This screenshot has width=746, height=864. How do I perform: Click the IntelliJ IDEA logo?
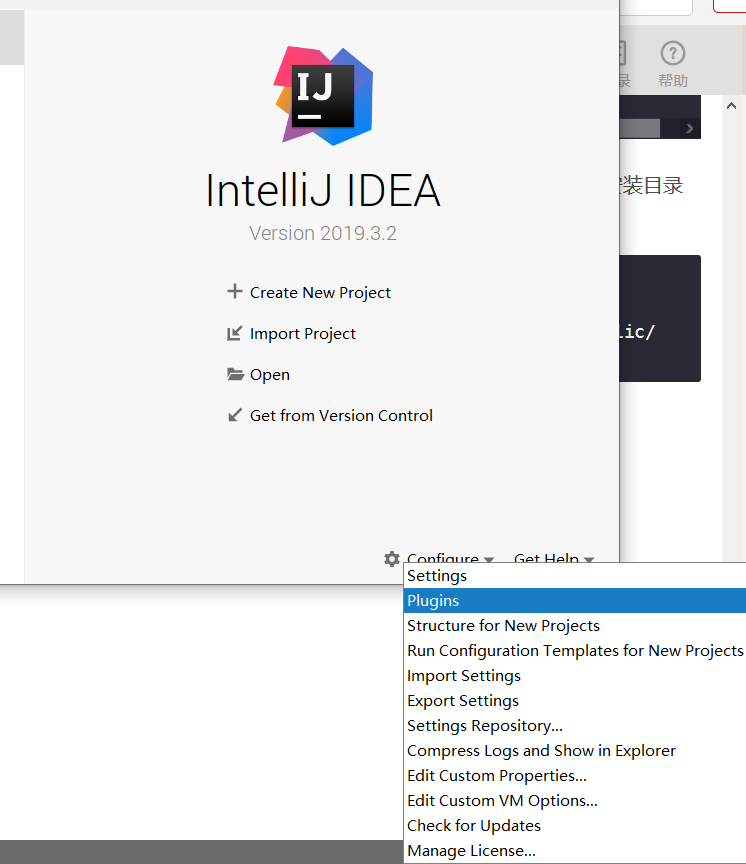tap(323, 96)
